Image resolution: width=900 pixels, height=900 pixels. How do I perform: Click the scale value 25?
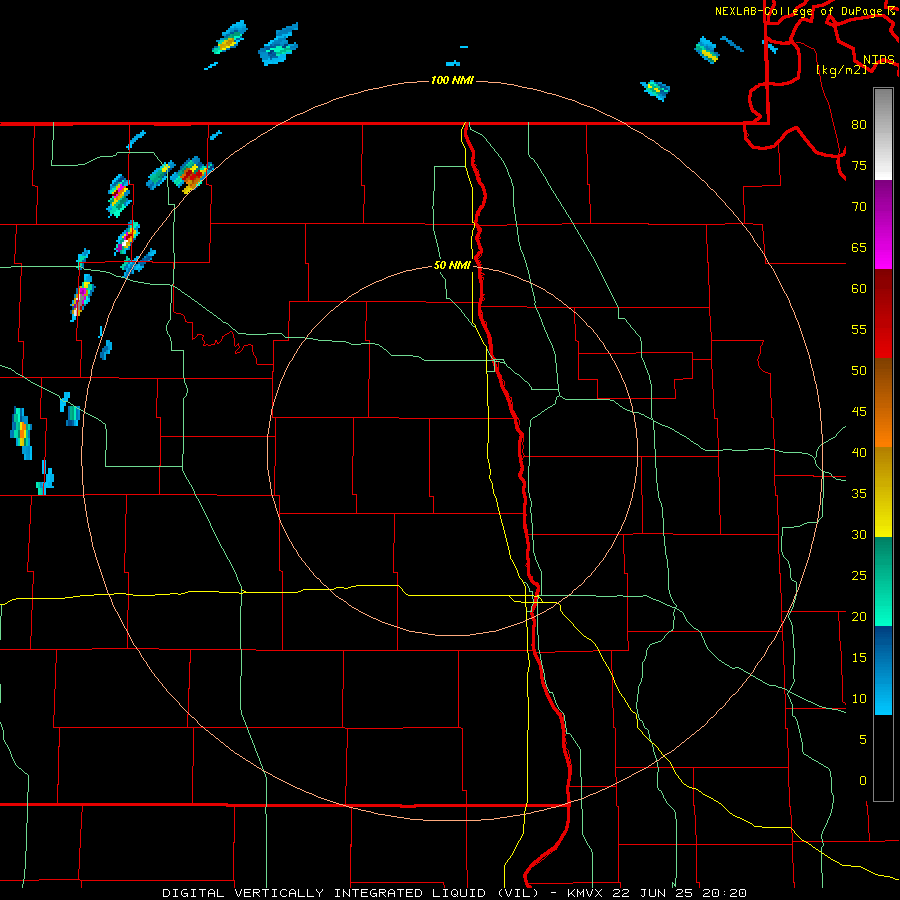(x=859, y=576)
